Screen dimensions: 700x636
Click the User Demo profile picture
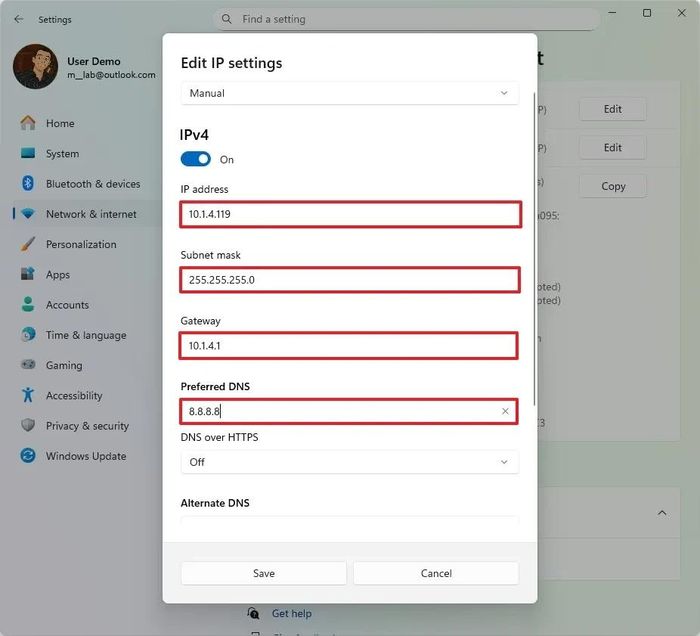click(35, 67)
